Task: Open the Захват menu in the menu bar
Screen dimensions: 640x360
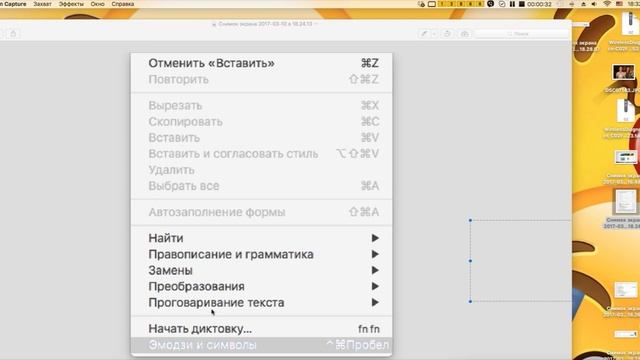Action: pyautogui.click(x=42, y=4)
